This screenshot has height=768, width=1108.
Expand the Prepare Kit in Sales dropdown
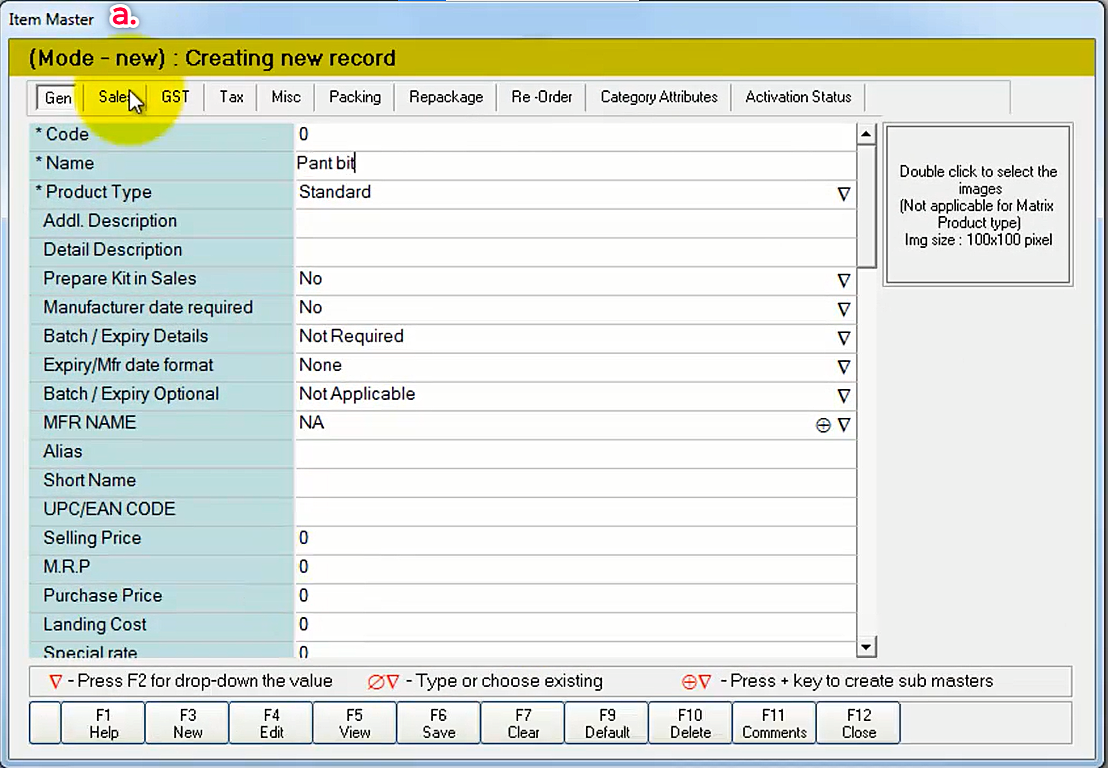(x=844, y=281)
